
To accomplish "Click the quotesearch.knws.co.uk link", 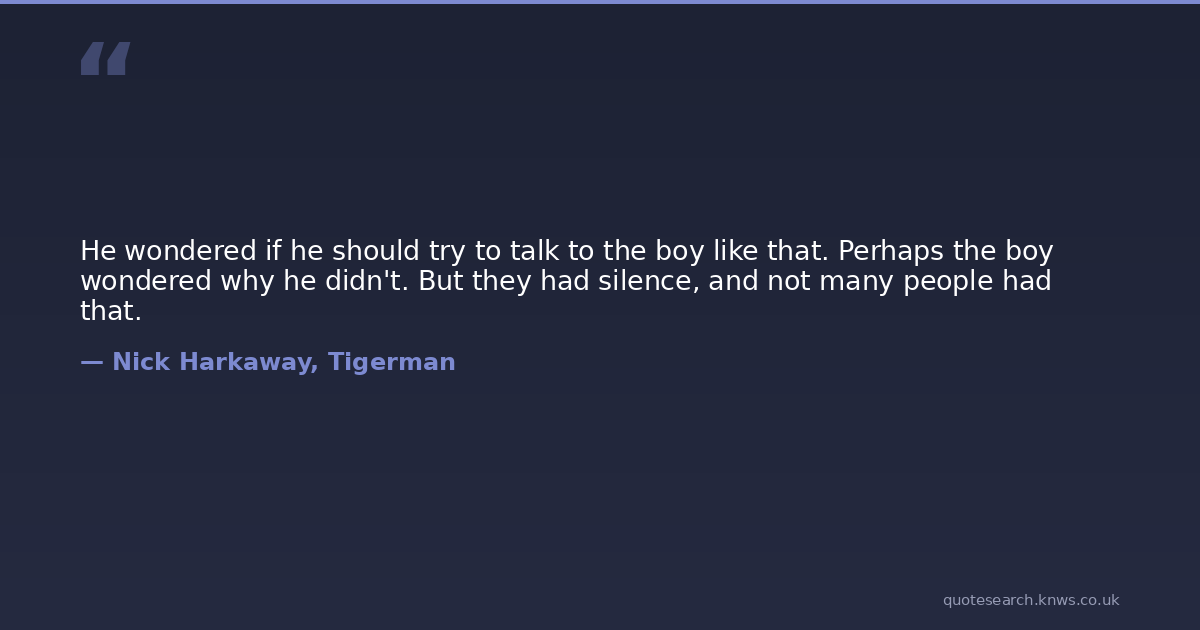I will pos(1030,600).
